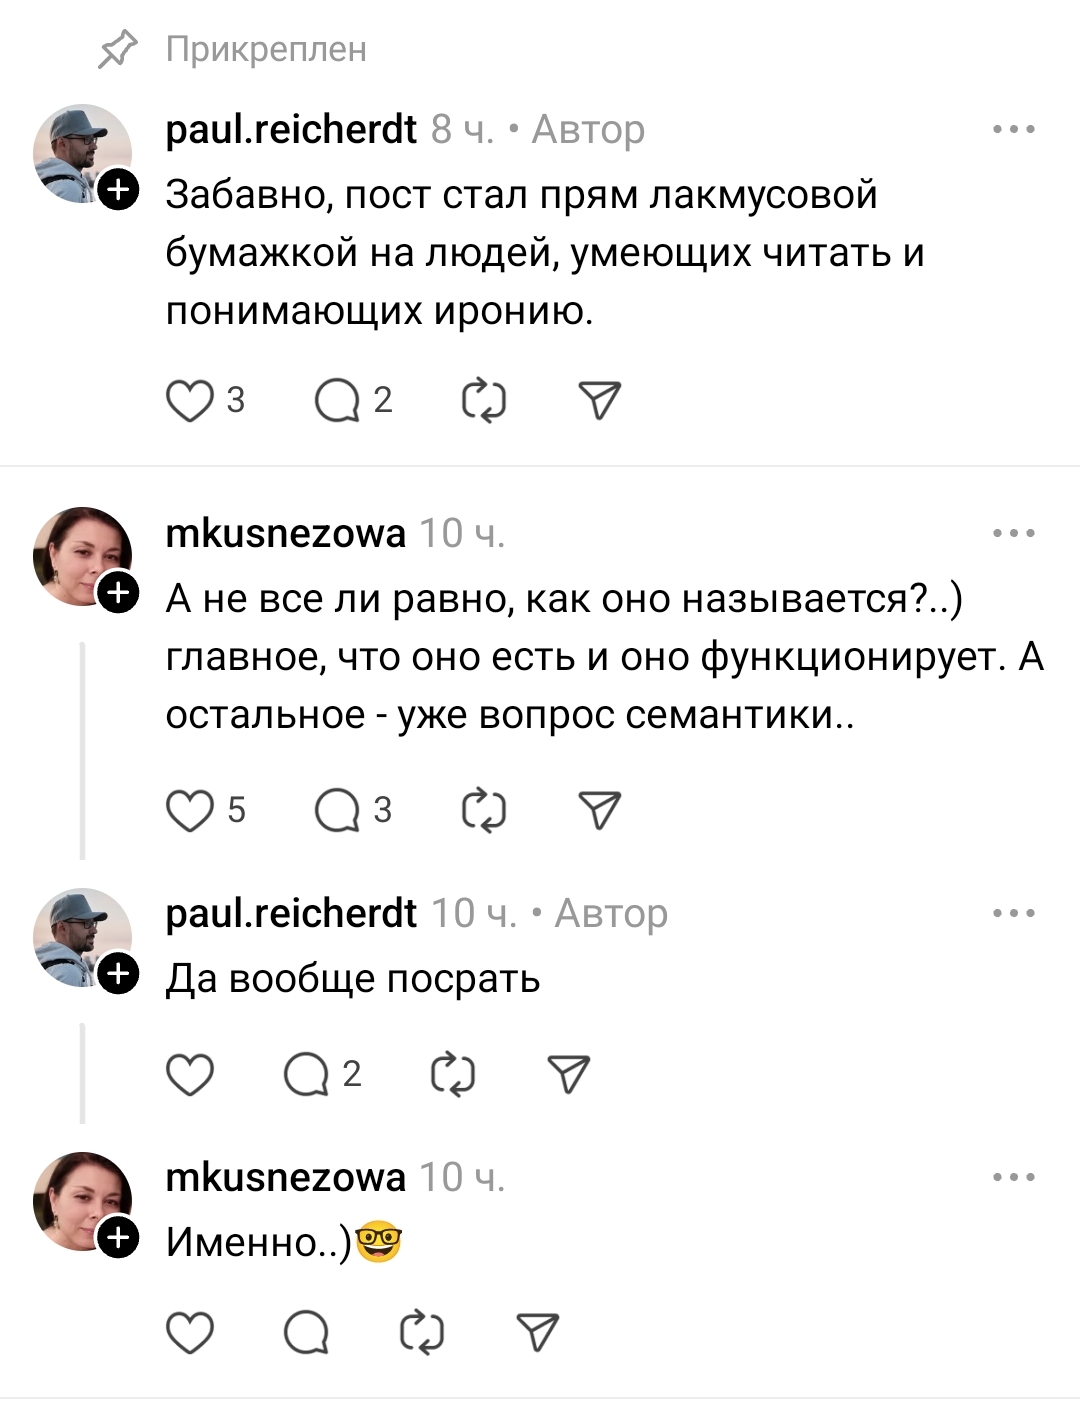Image resolution: width=1080 pixels, height=1411 pixels.
Task: Open three-dot menu on pinned comment
Action: pos(1014,130)
